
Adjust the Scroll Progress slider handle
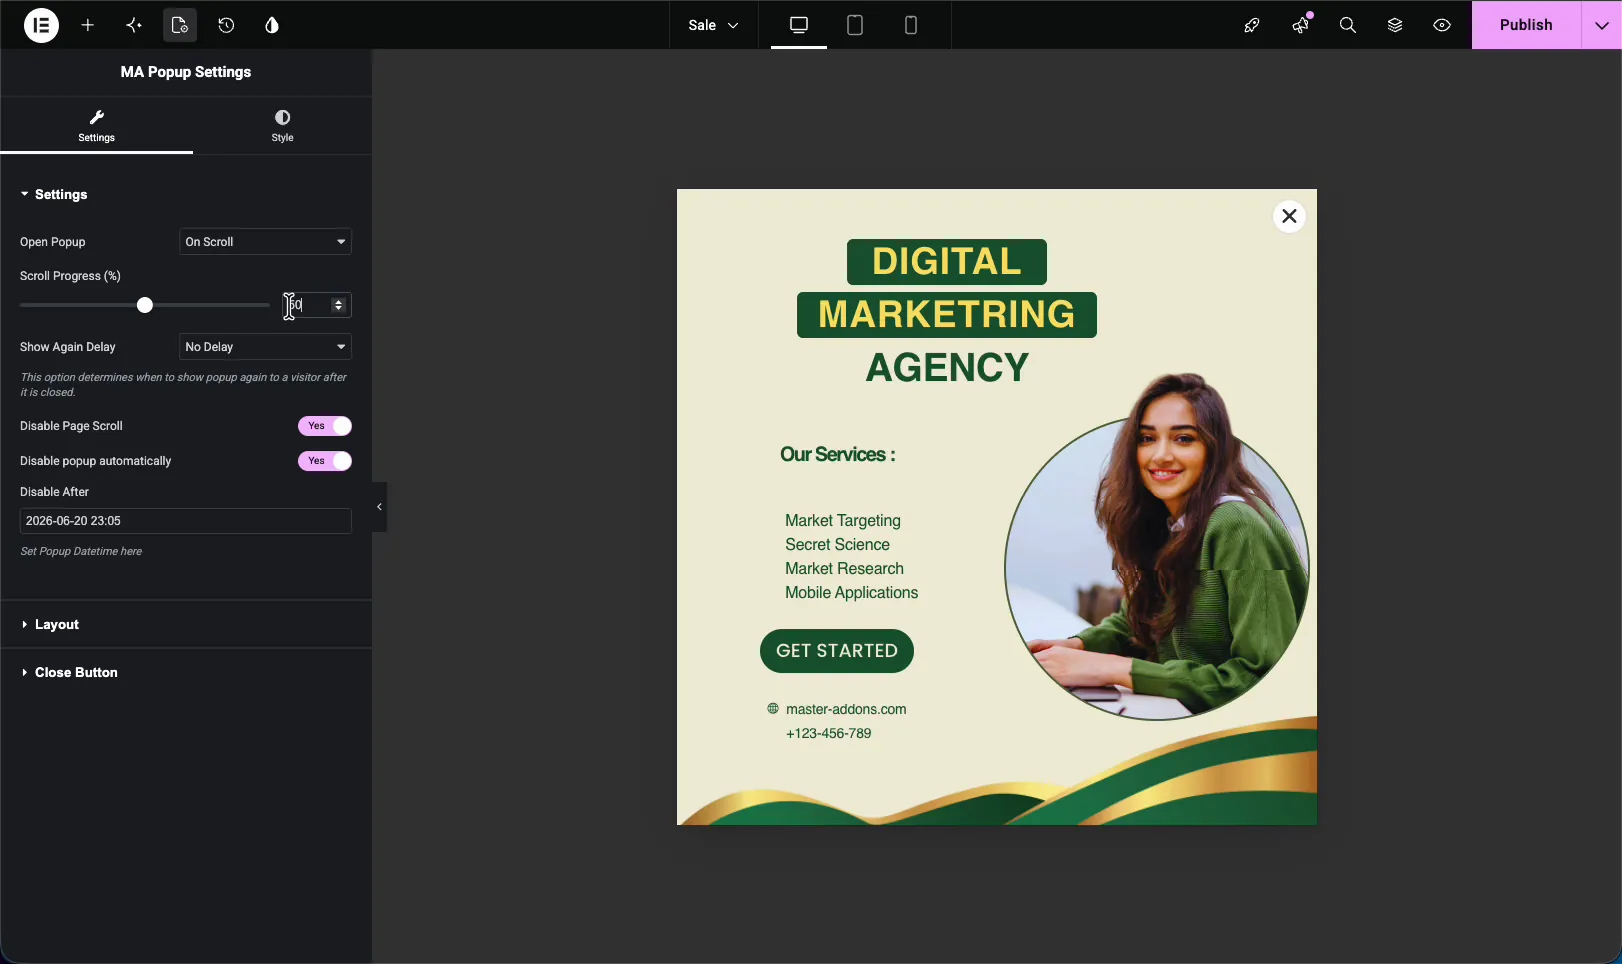coord(145,305)
